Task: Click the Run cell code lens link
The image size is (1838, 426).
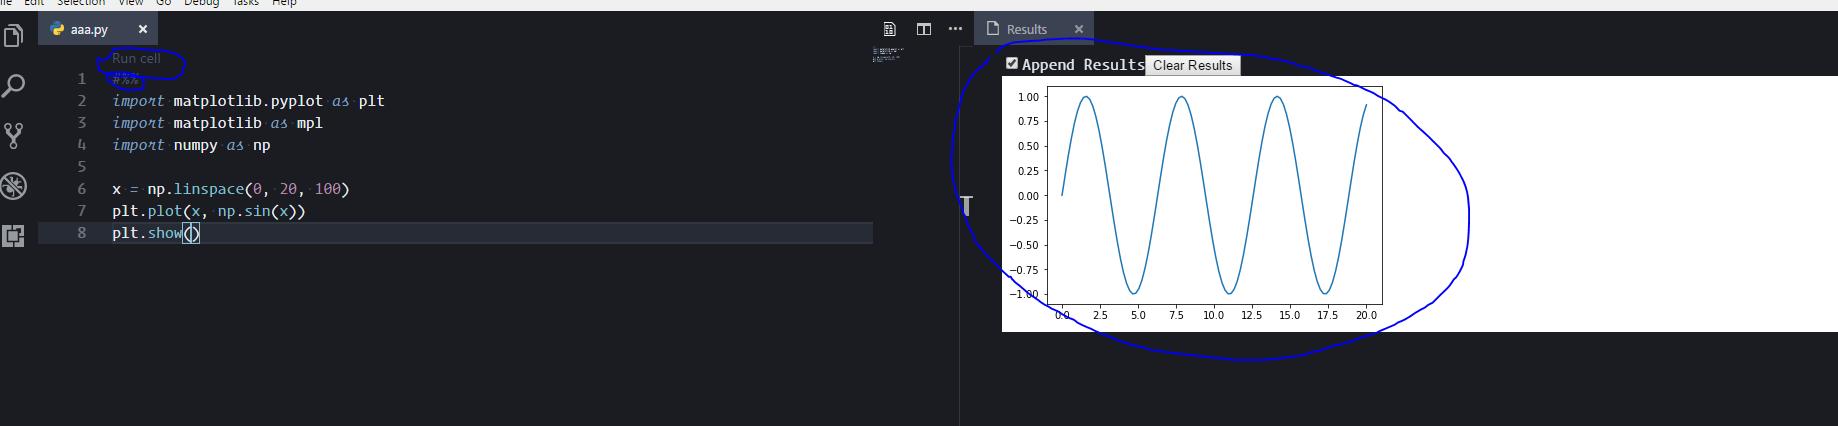Action: [x=136, y=58]
